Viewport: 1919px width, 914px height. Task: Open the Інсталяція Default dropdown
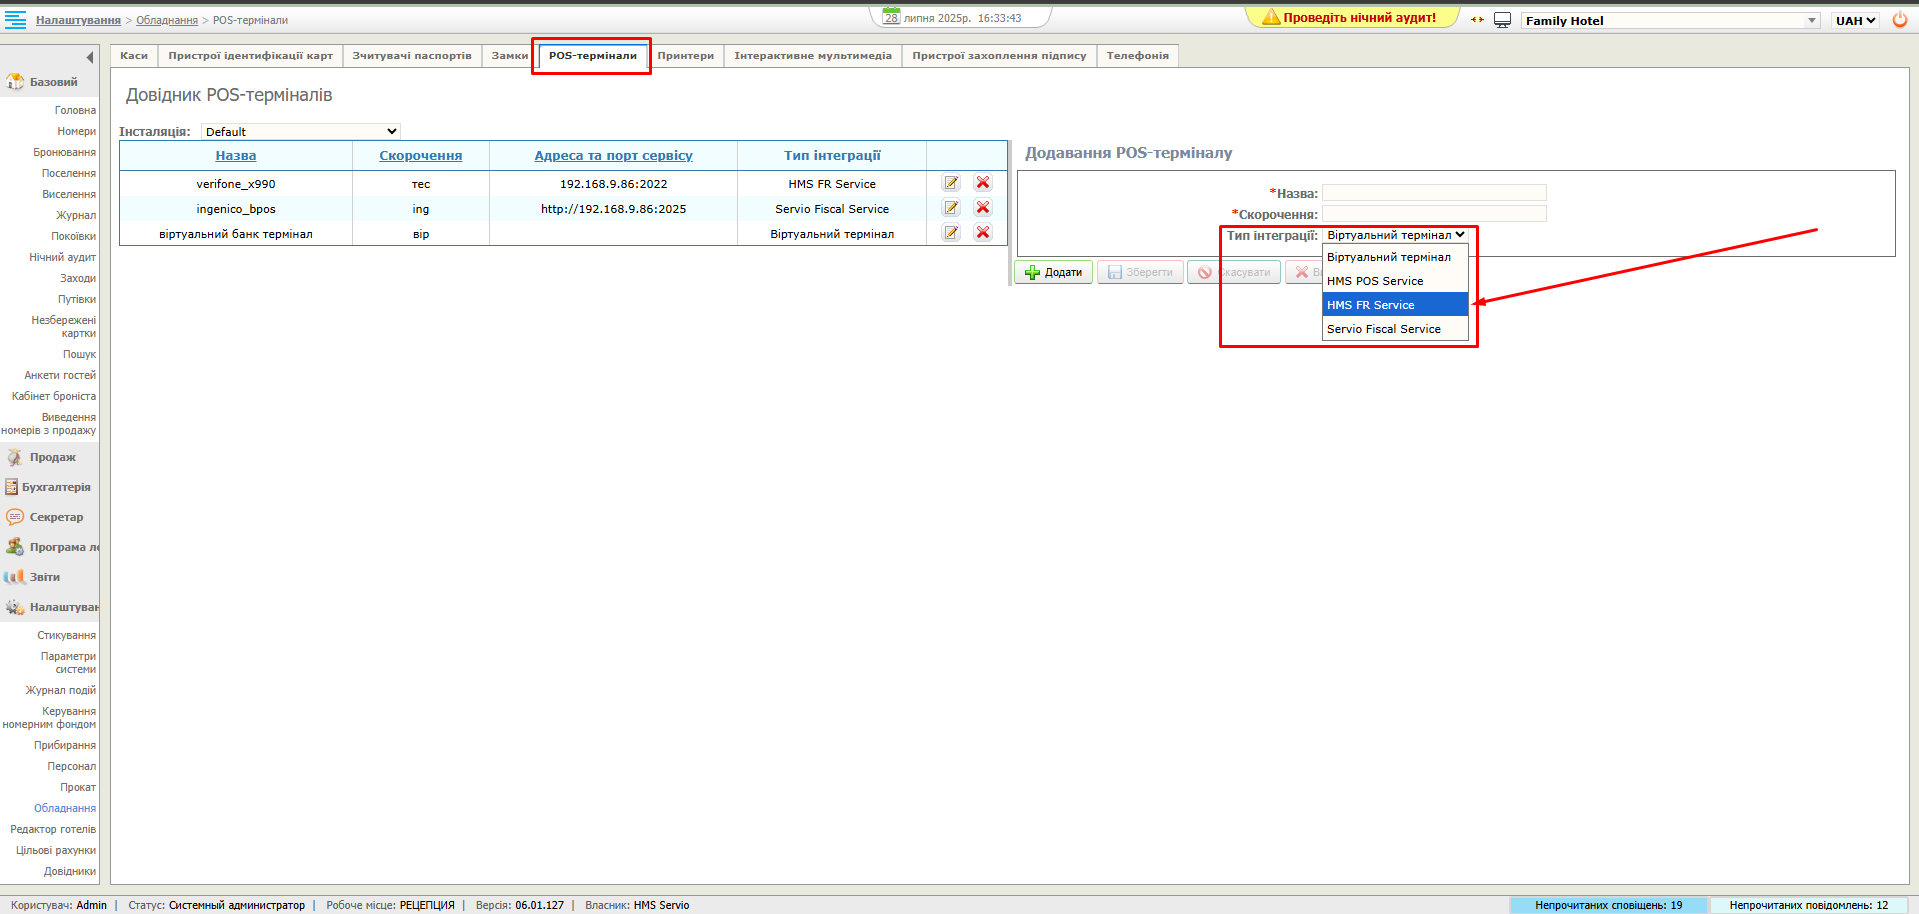pos(300,131)
